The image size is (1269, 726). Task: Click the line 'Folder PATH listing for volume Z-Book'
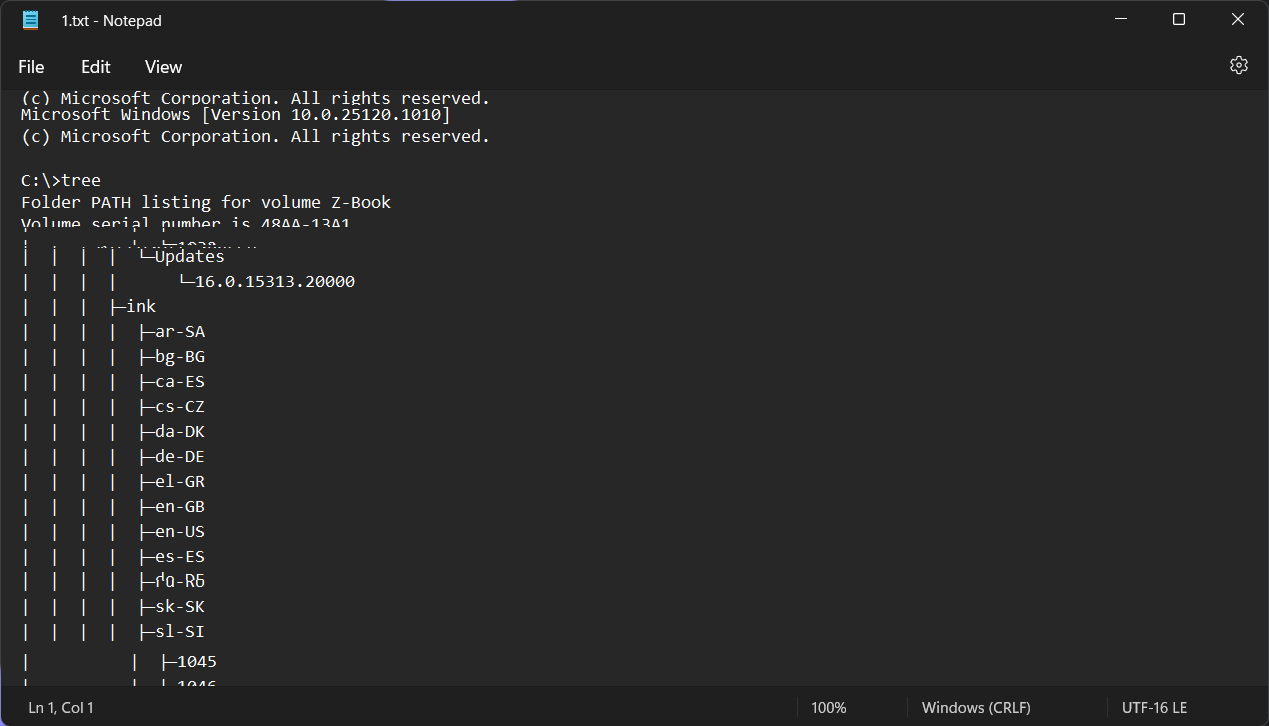pyautogui.click(x=206, y=202)
